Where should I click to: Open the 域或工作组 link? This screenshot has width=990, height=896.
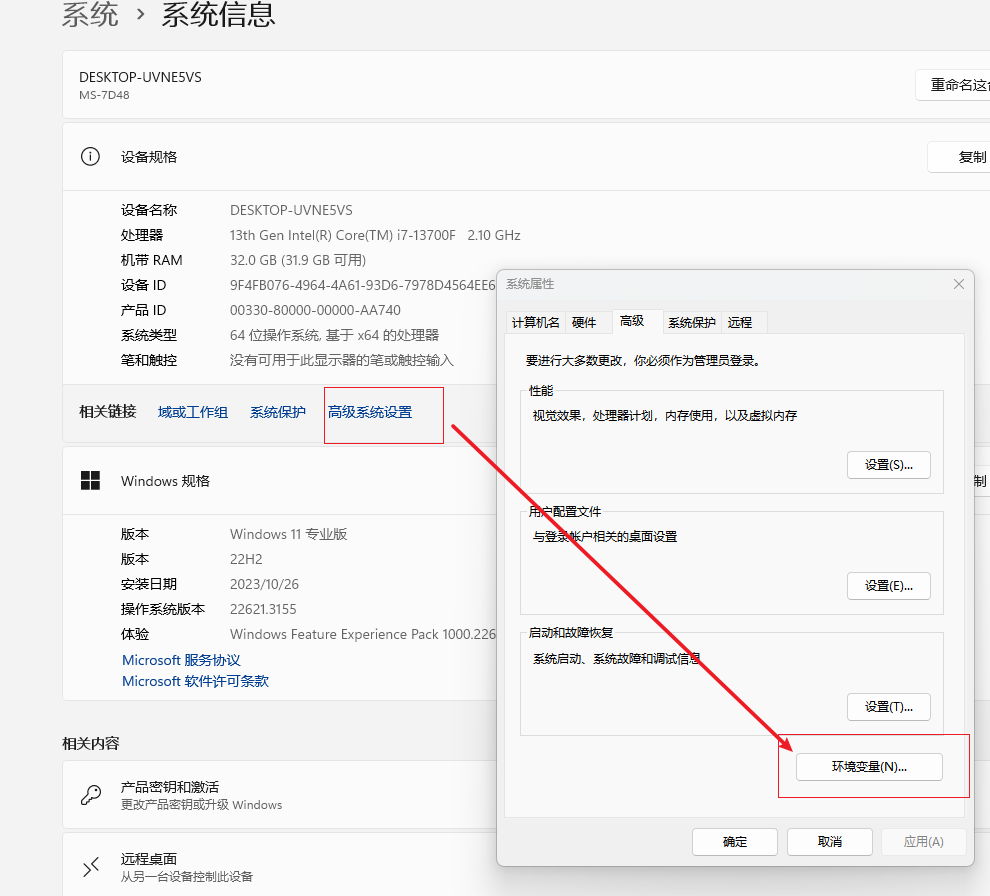(x=193, y=412)
